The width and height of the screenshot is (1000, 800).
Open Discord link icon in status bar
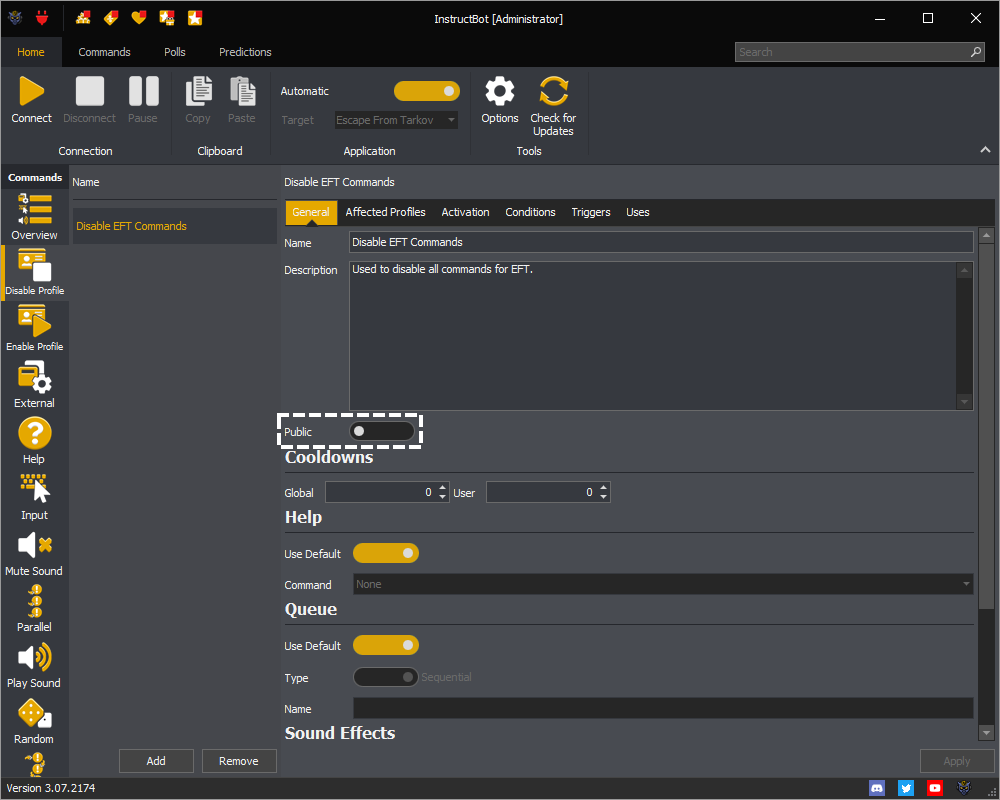[877, 789]
